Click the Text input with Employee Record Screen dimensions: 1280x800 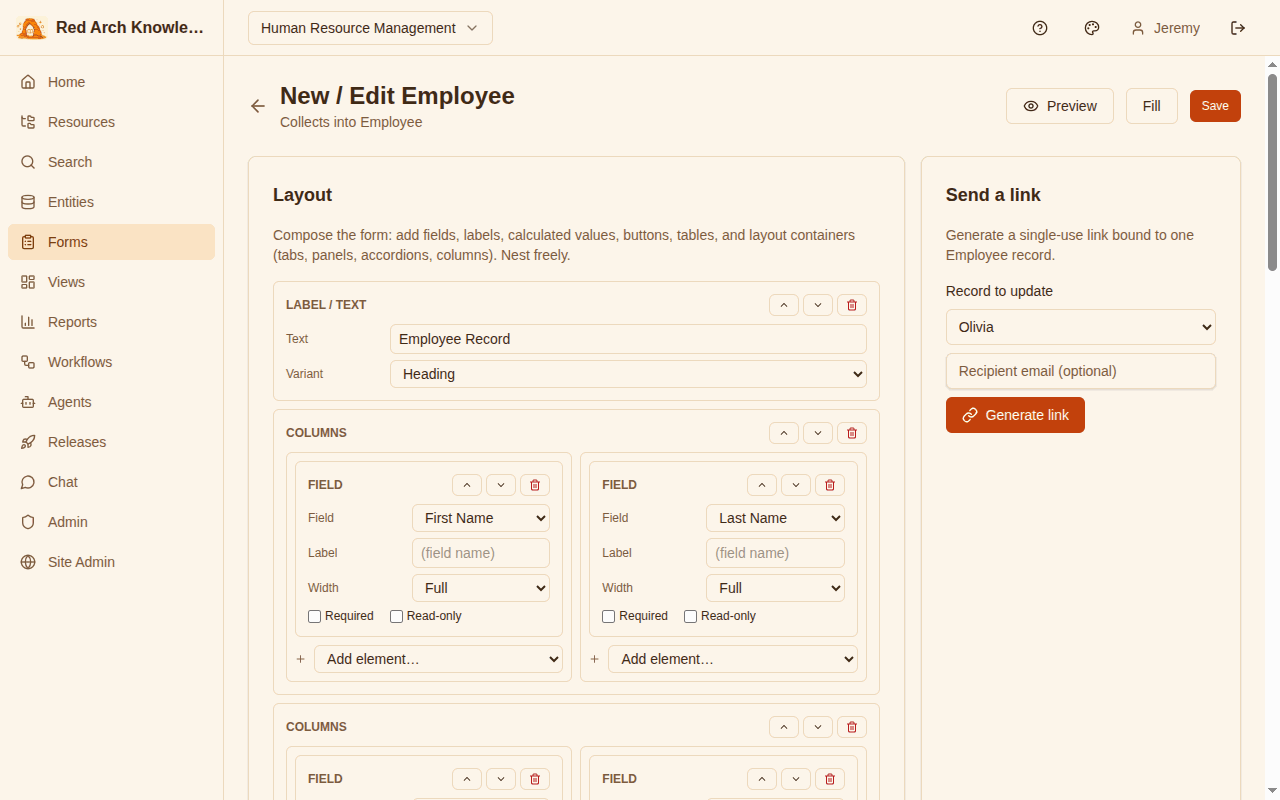click(628, 339)
